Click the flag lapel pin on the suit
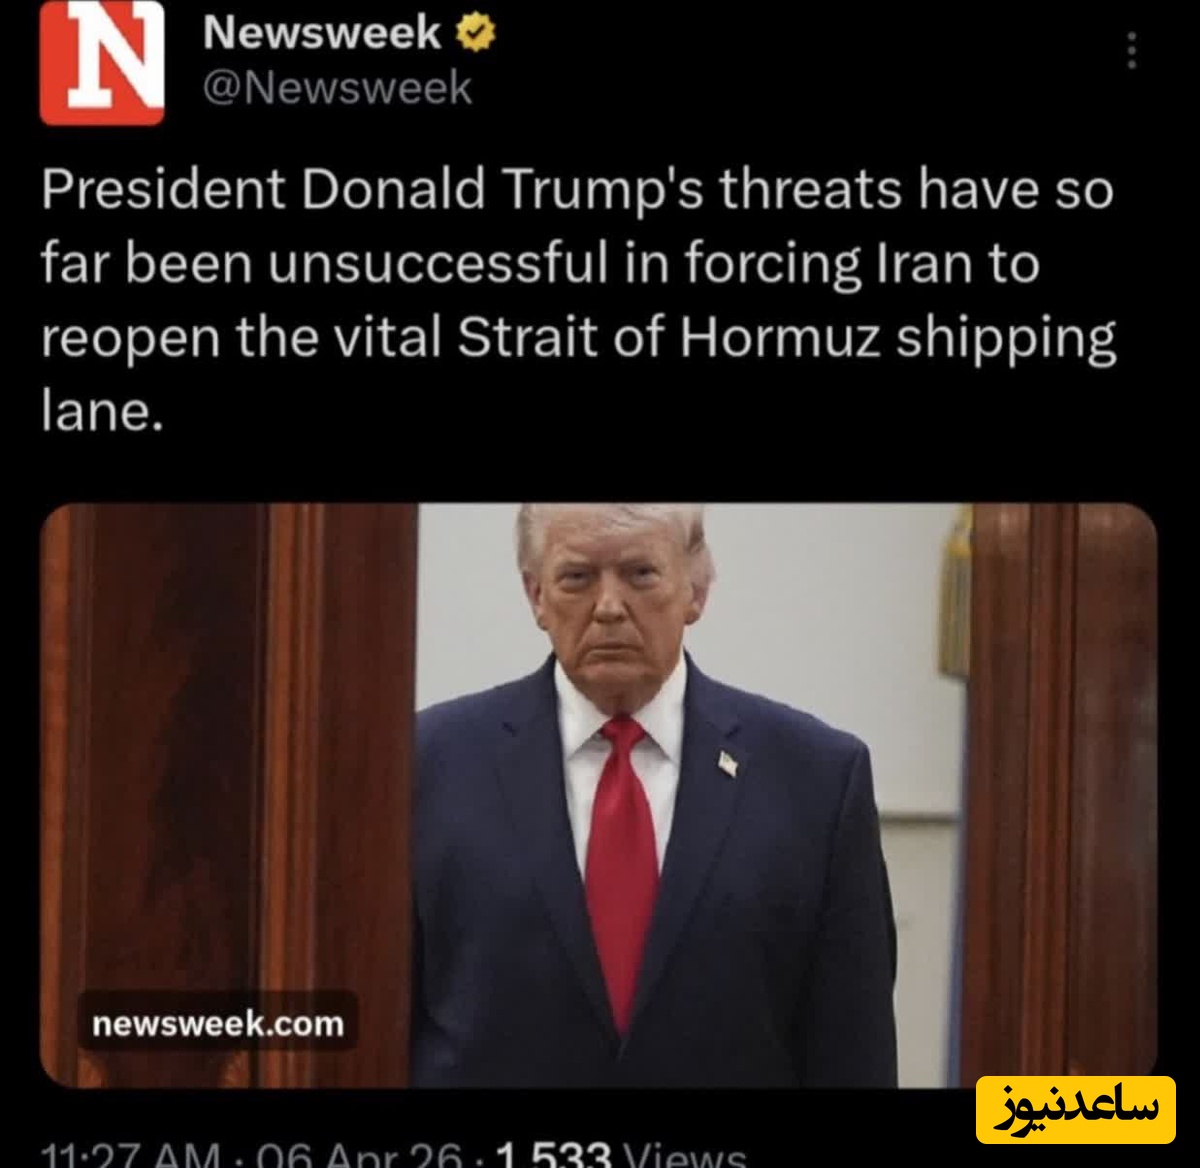1200x1168 pixels. click(729, 765)
